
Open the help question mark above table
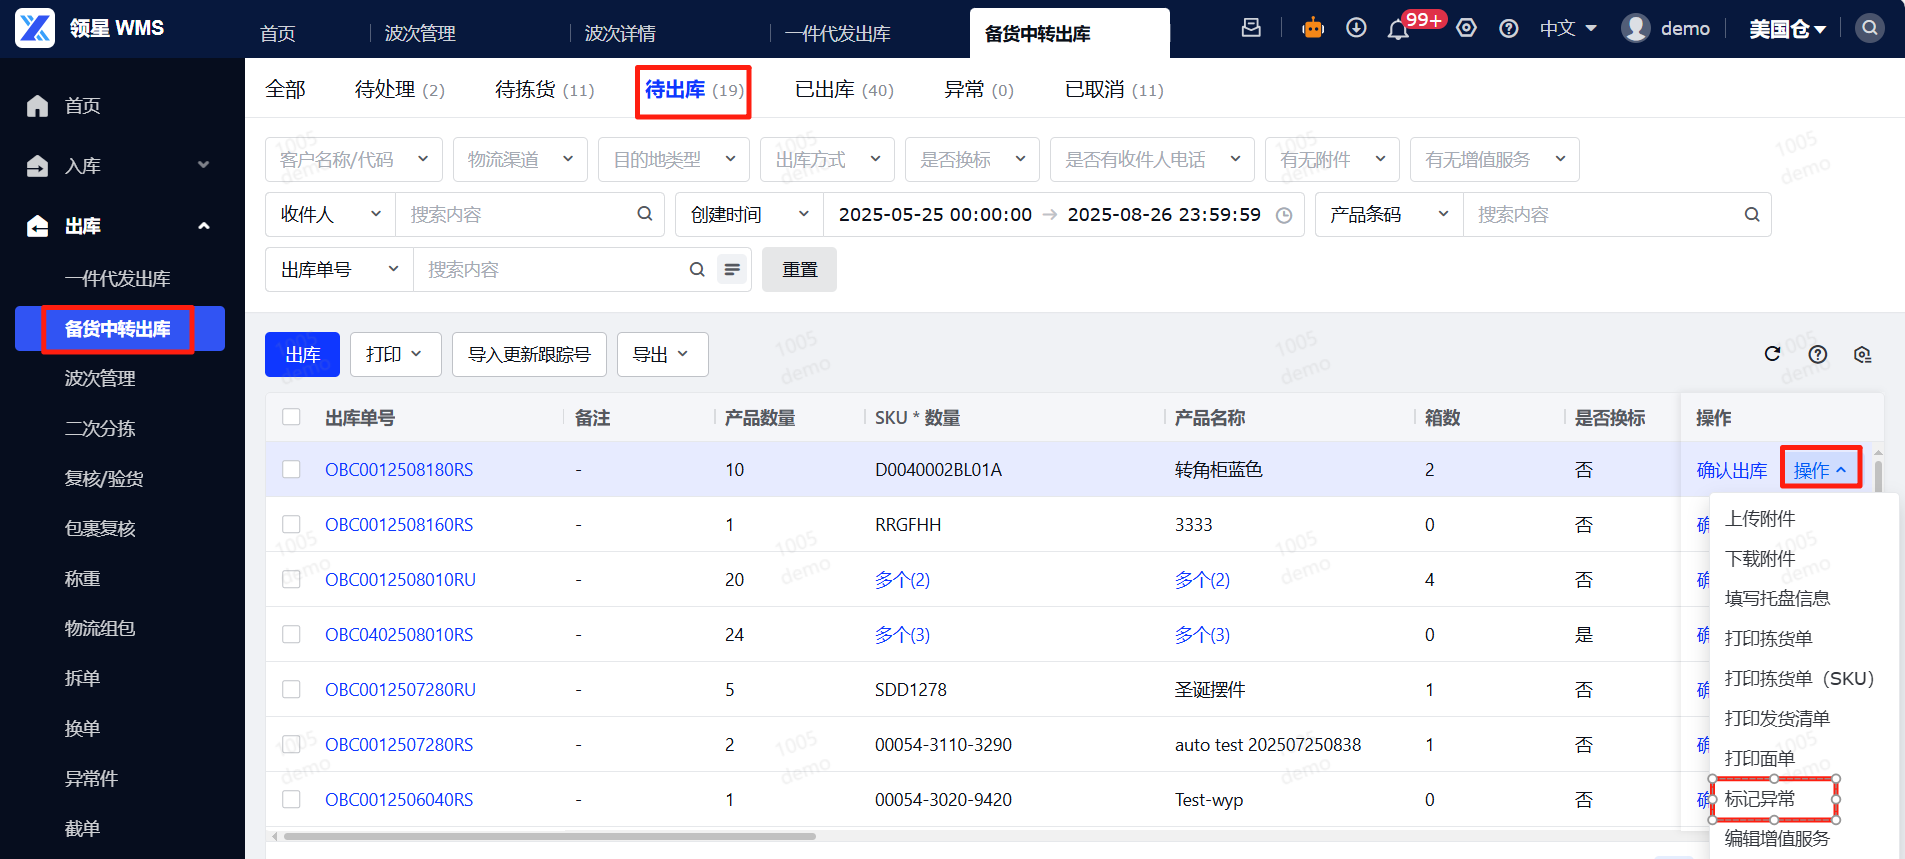point(1818,354)
